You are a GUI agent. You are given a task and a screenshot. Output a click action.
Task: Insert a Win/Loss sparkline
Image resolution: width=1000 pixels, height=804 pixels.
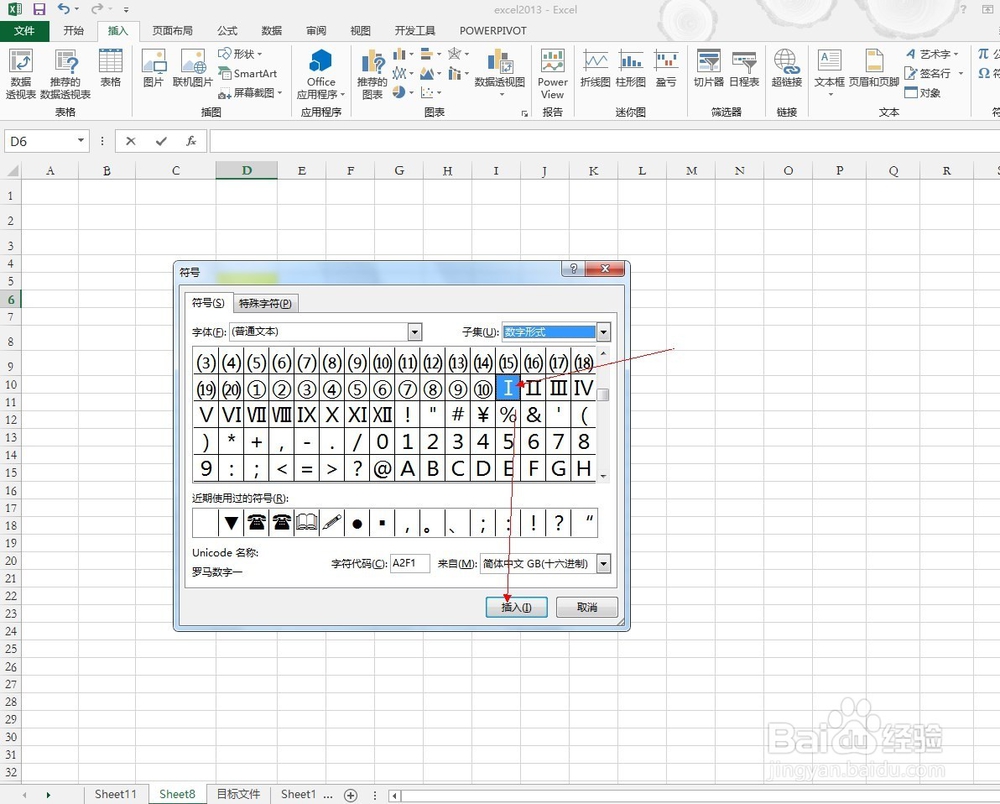[666, 68]
